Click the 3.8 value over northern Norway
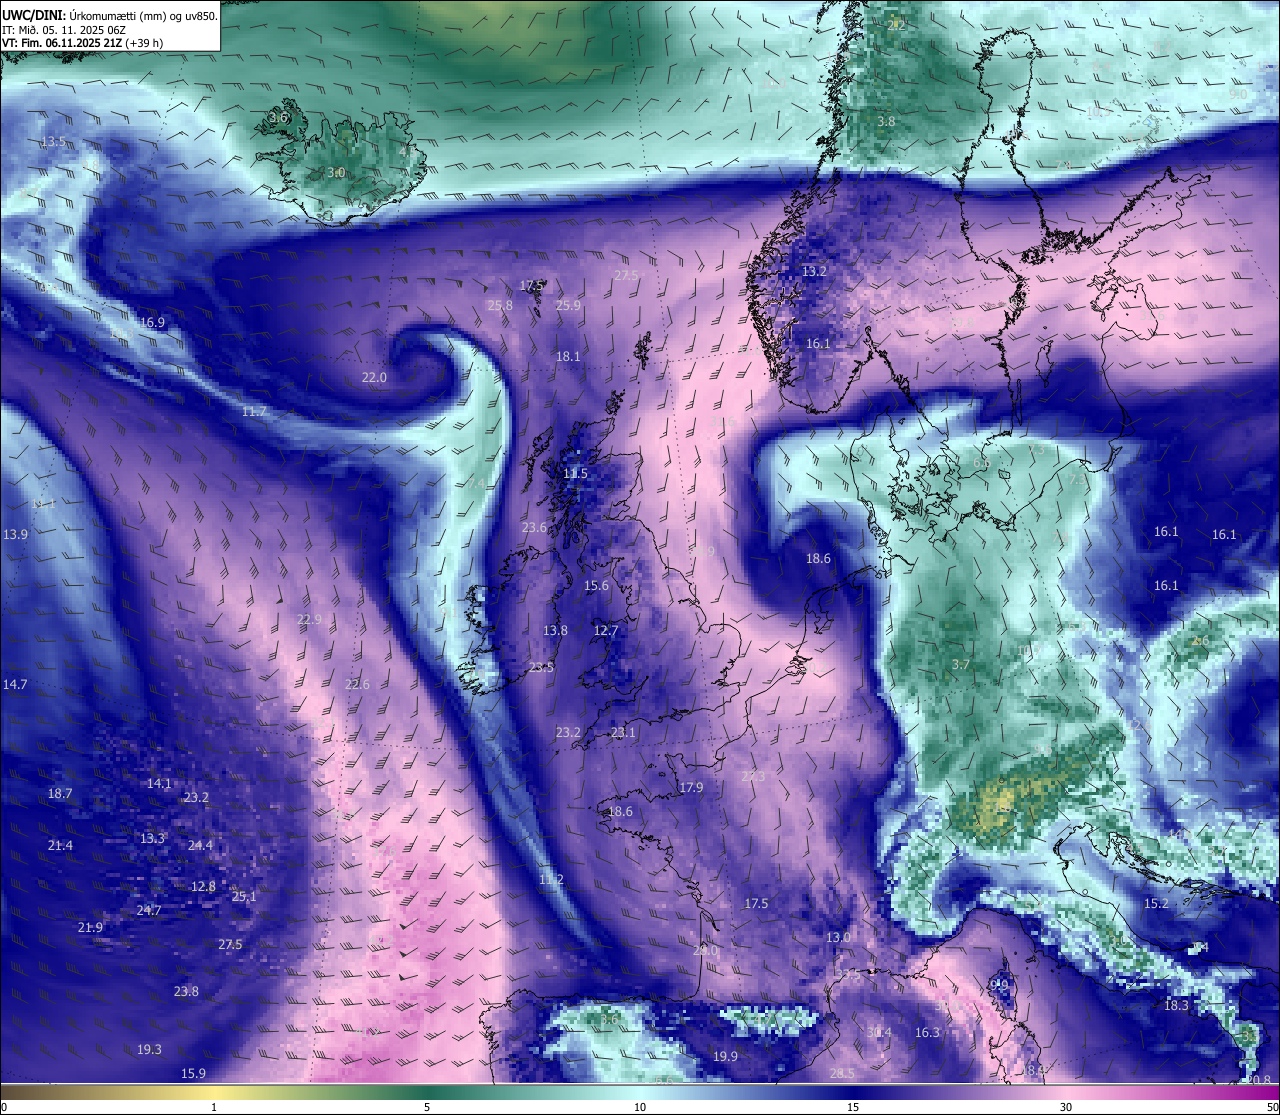This screenshot has height=1115, width=1280. [886, 122]
